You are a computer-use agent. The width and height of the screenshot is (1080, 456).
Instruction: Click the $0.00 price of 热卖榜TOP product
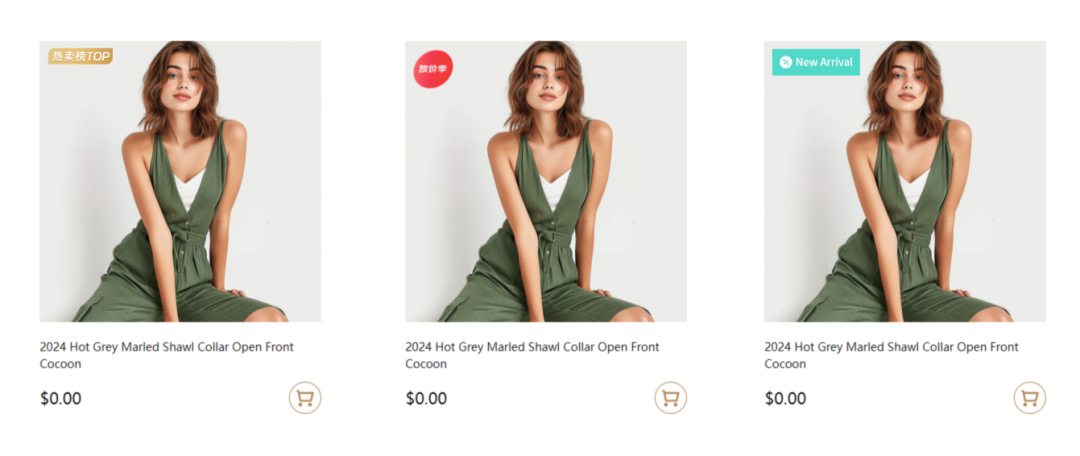click(61, 399)
